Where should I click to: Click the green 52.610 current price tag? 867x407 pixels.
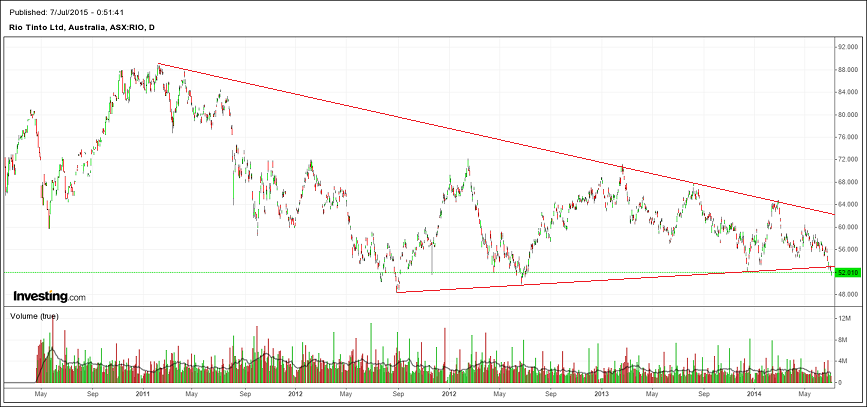click(x=848, y=272)
